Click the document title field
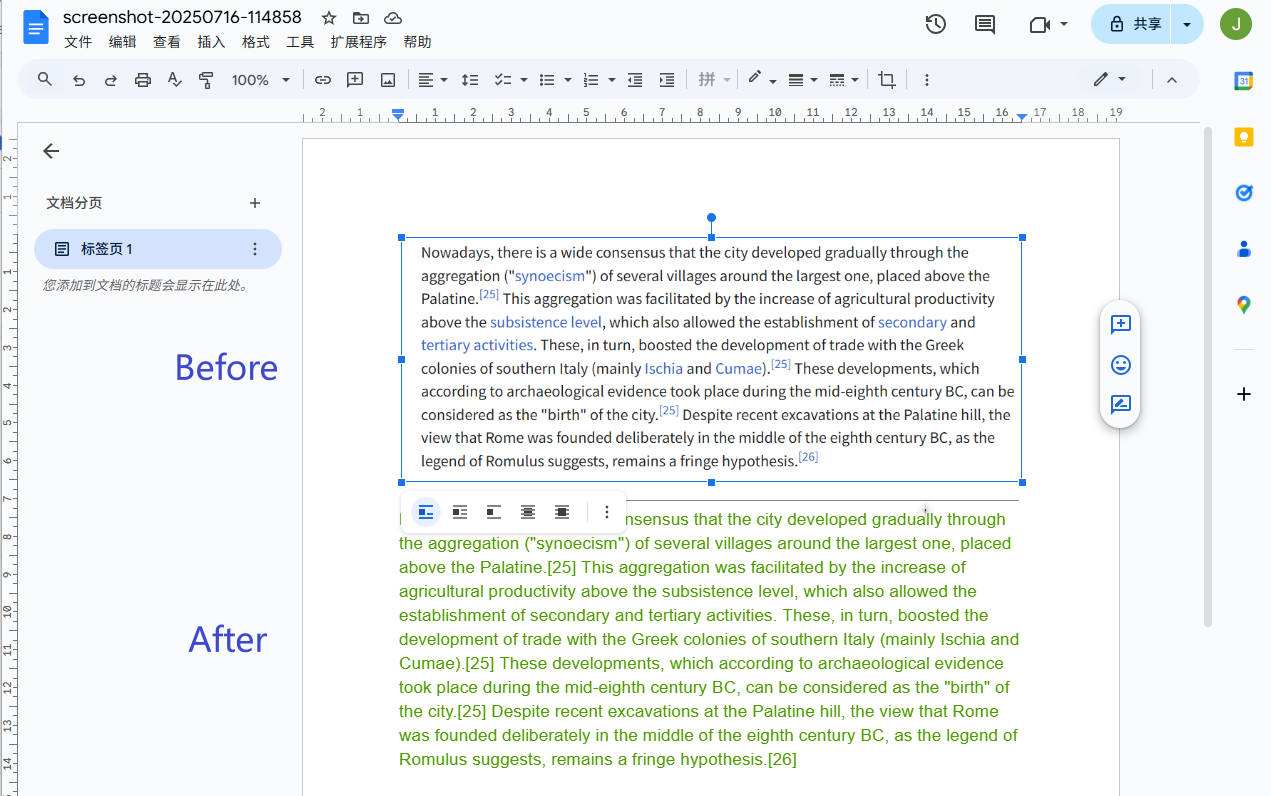Image resolution: width=1271 pixels, height=796 pixels. click(x=183, y=17)
